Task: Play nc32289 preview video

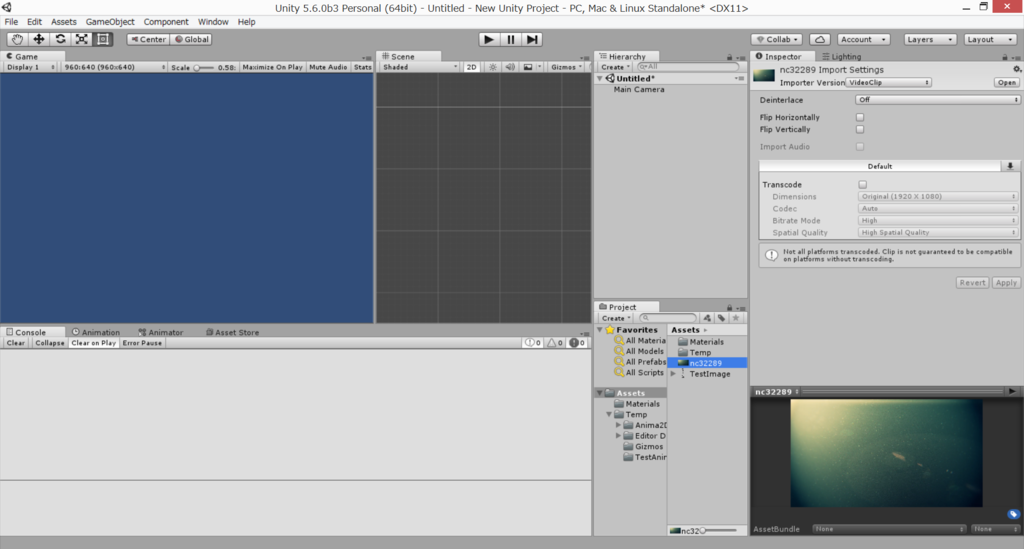Action: pyautogui.click(x=1012, y=392)
